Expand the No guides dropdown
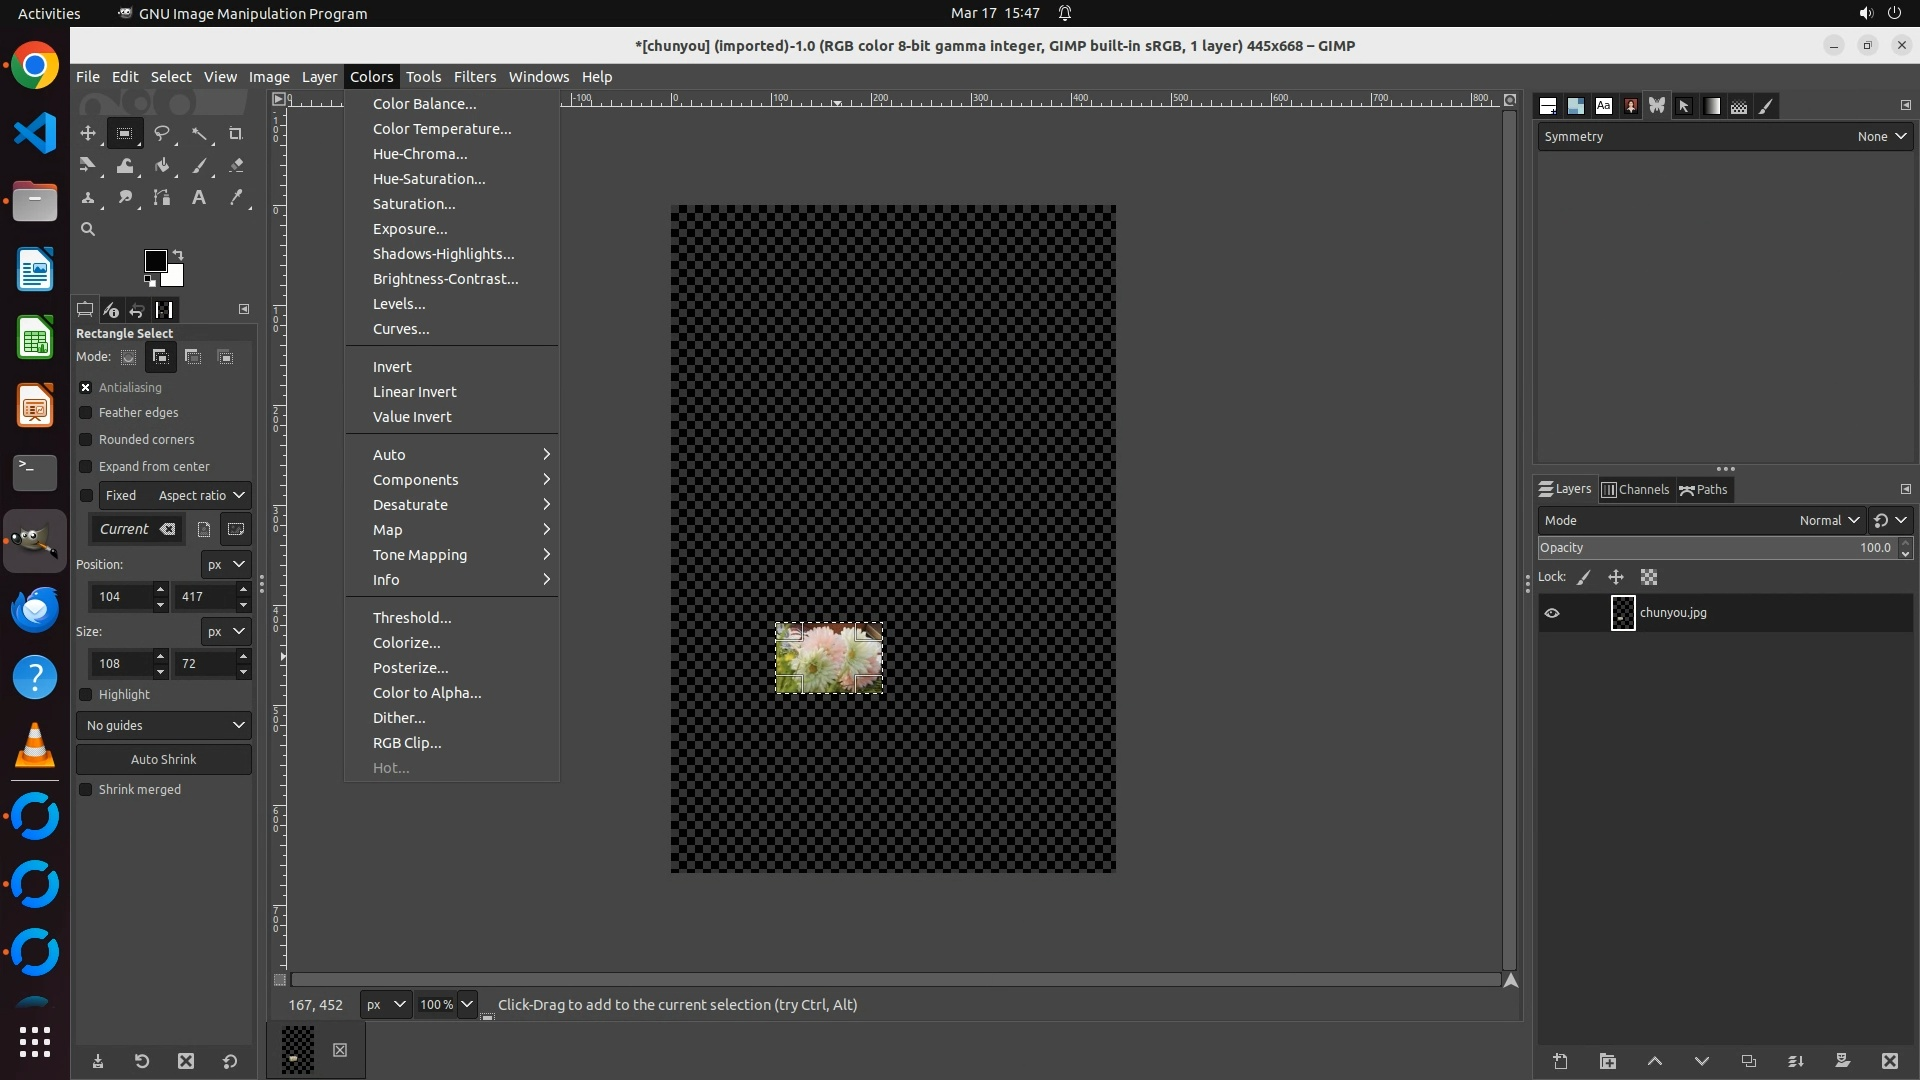The image size is (1920, 1080). tap(164, 726)
